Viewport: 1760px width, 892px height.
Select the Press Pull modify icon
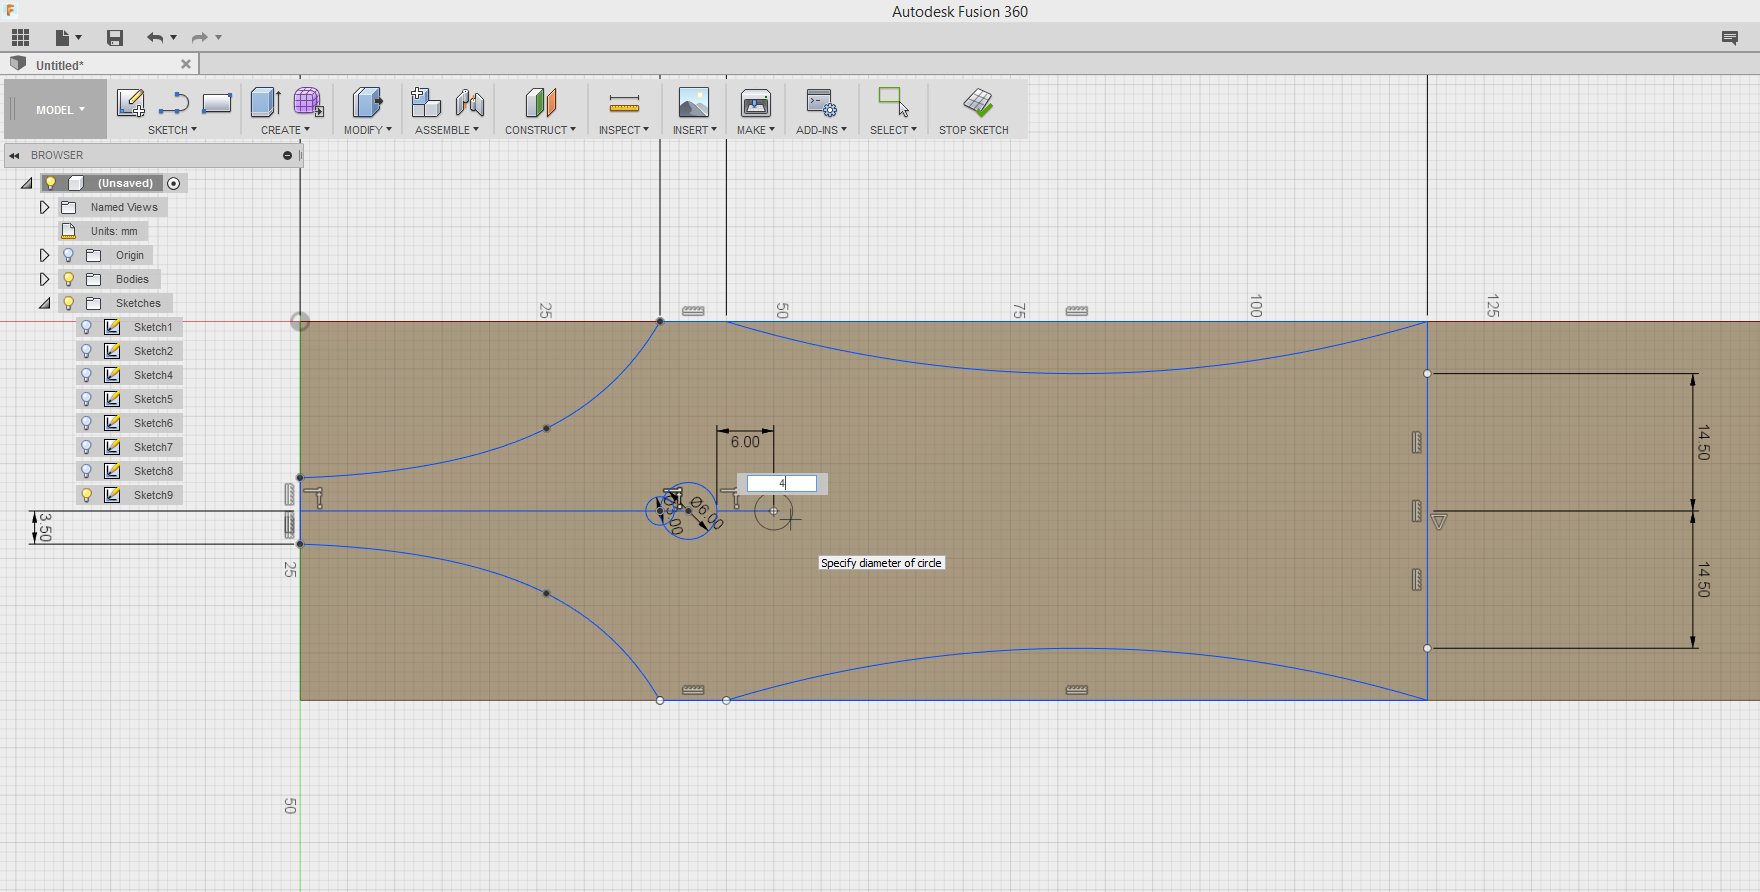(x=367, y=102)
